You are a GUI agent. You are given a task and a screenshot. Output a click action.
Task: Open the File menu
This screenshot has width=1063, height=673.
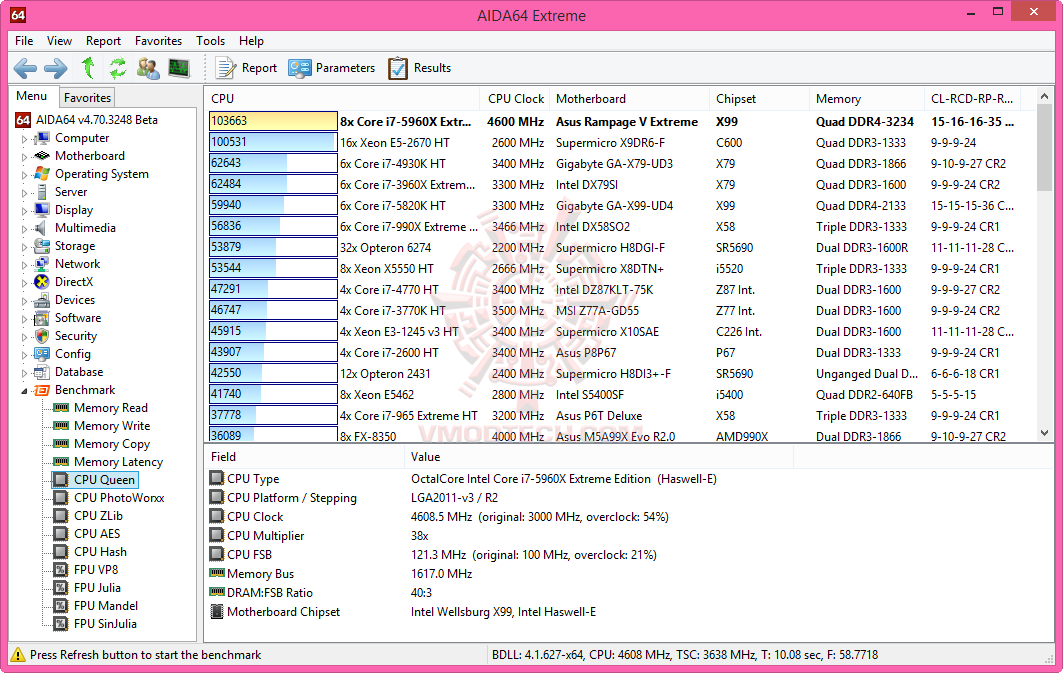[24, 41]
